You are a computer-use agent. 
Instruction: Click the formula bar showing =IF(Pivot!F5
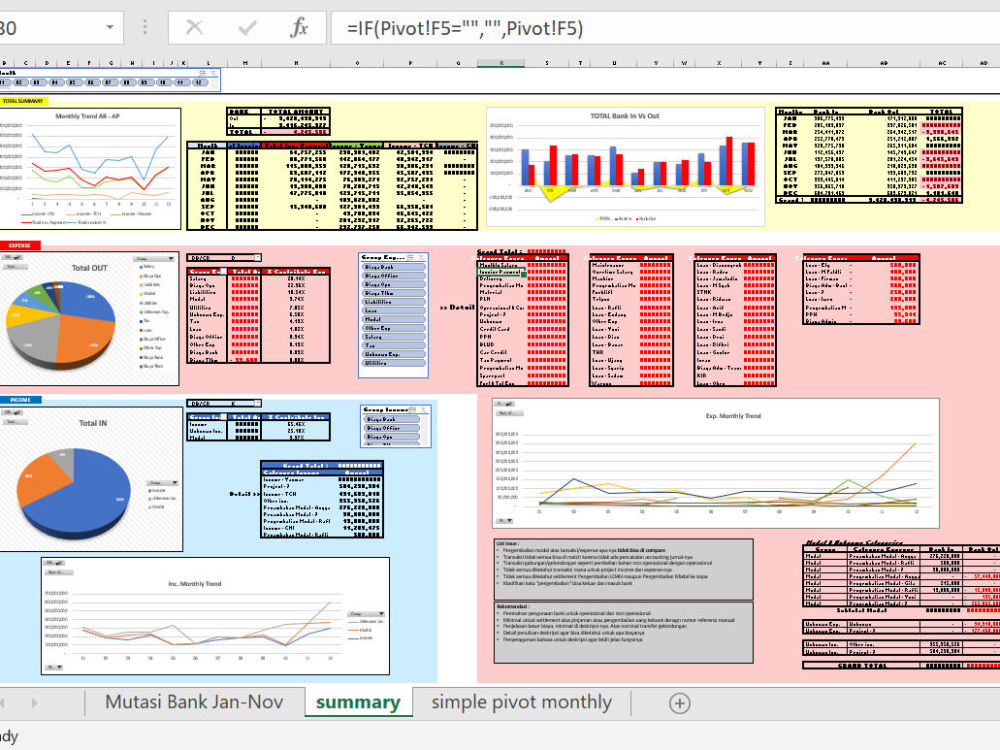pos(663,28)
